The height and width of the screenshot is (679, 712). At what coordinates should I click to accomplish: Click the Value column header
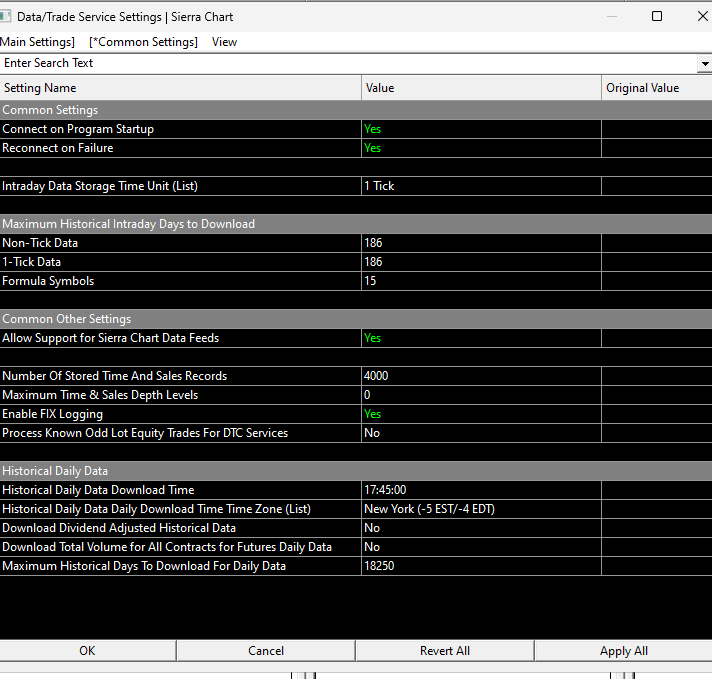coord(481,88)
